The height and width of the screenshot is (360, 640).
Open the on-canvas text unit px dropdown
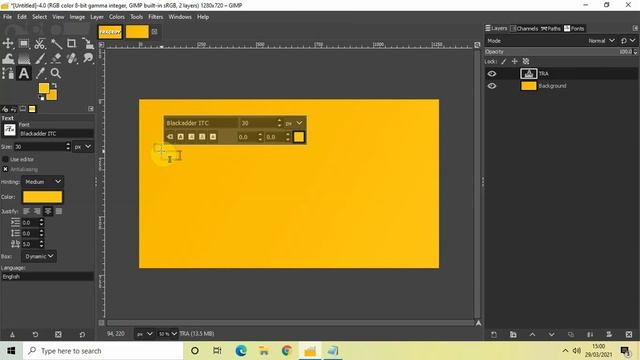pos(295,123)
